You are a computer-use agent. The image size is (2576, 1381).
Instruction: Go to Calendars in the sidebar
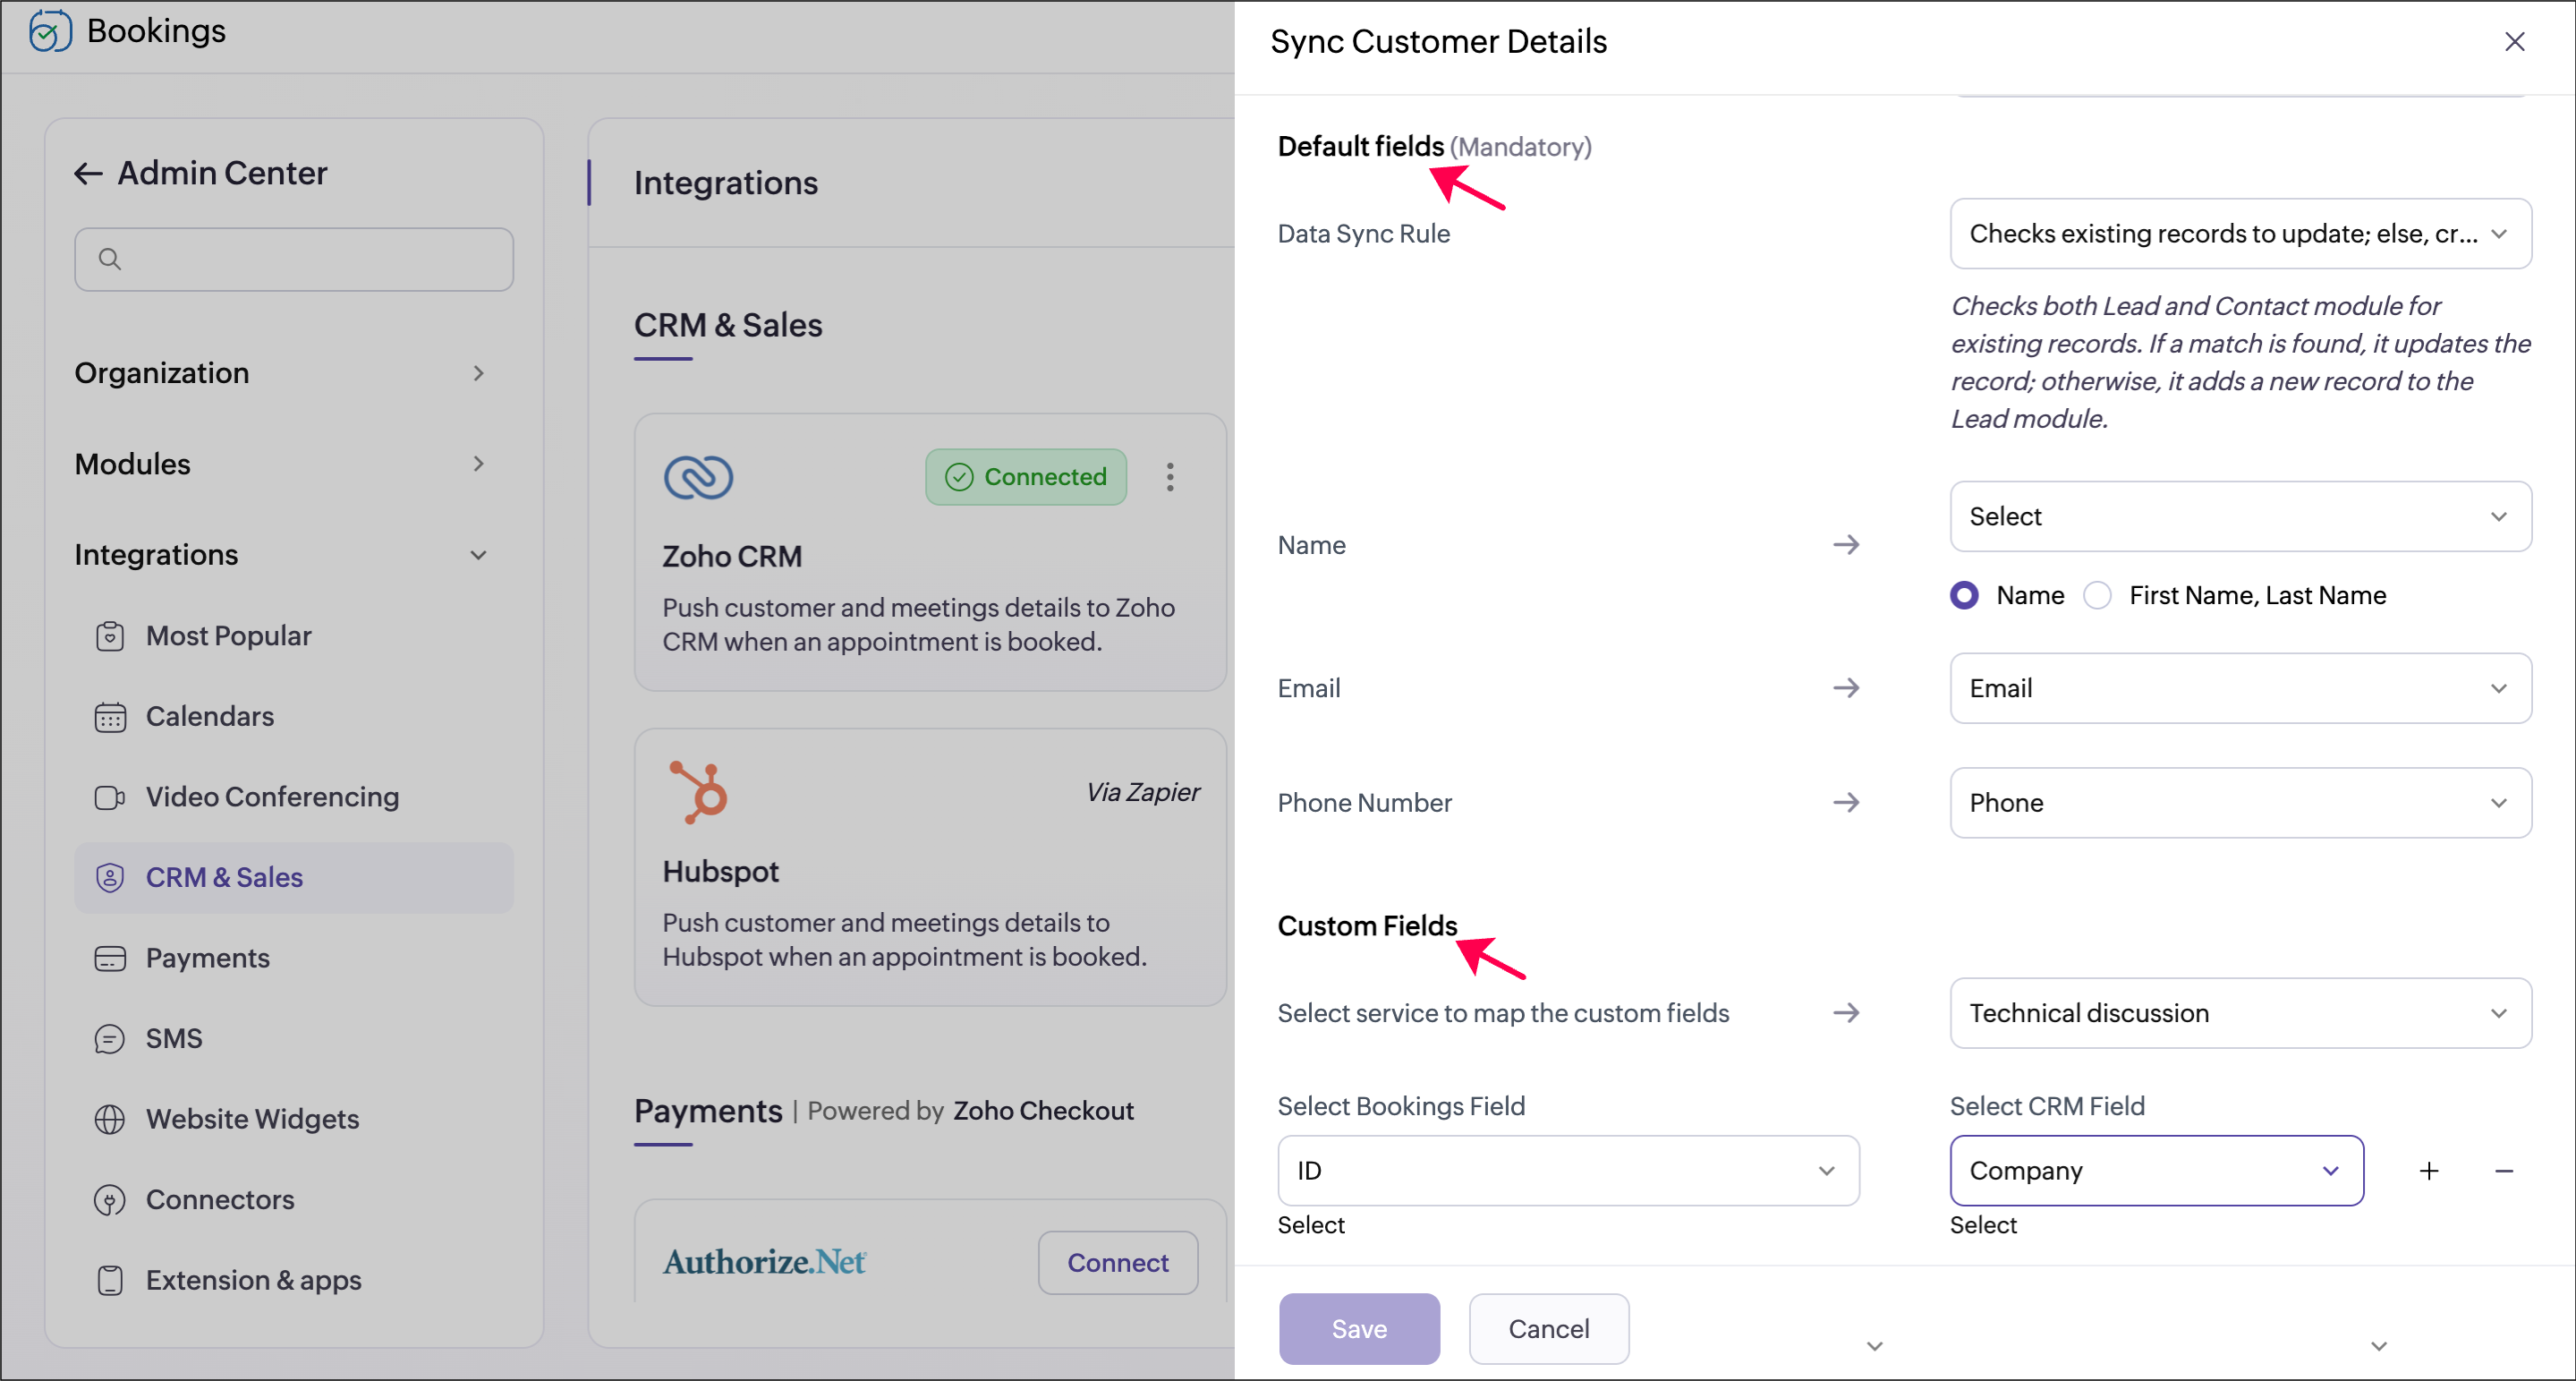[x=209, y=717]
